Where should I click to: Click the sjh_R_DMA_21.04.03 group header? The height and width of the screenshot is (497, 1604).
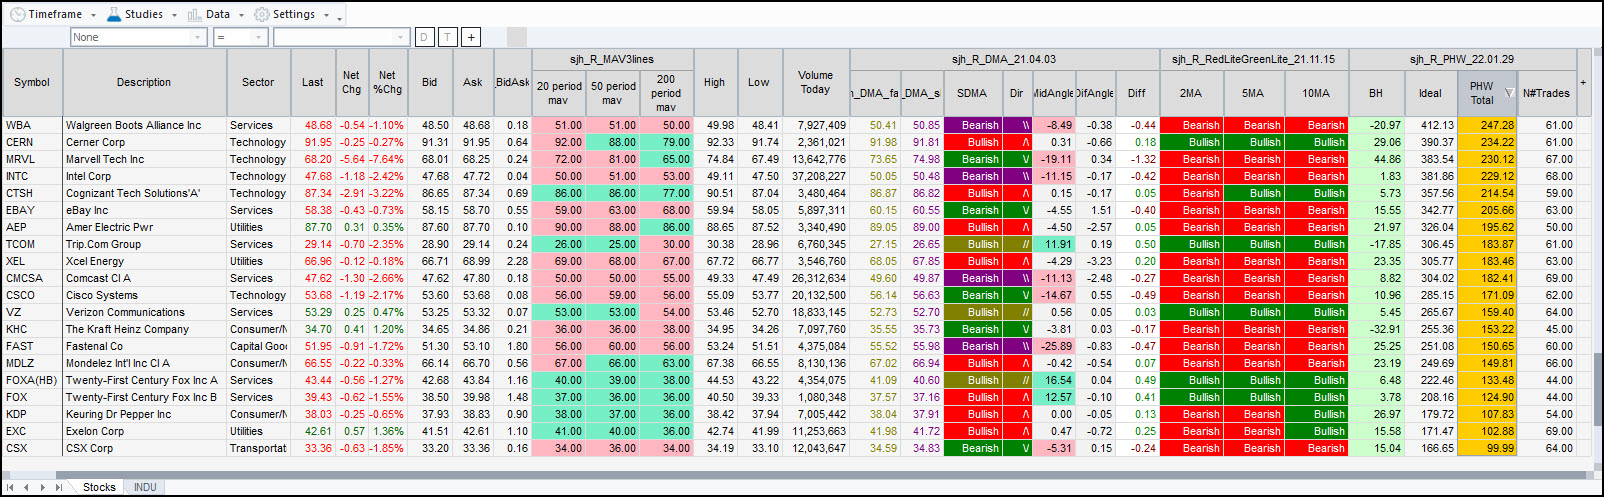pos(1003,59)
